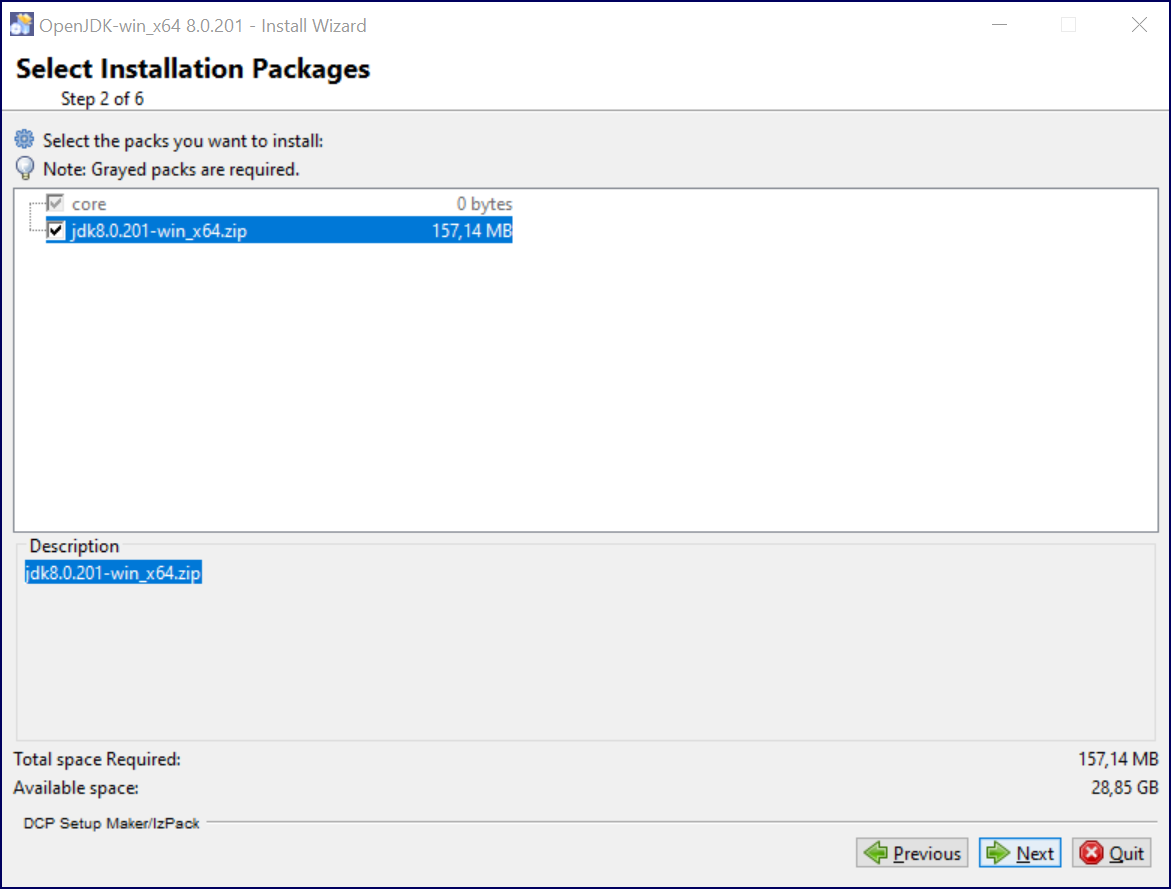Image resolution: width=1171 pixels, height=889 pixels.
Task: Select the core pack row label
Action: coord(89,204)
